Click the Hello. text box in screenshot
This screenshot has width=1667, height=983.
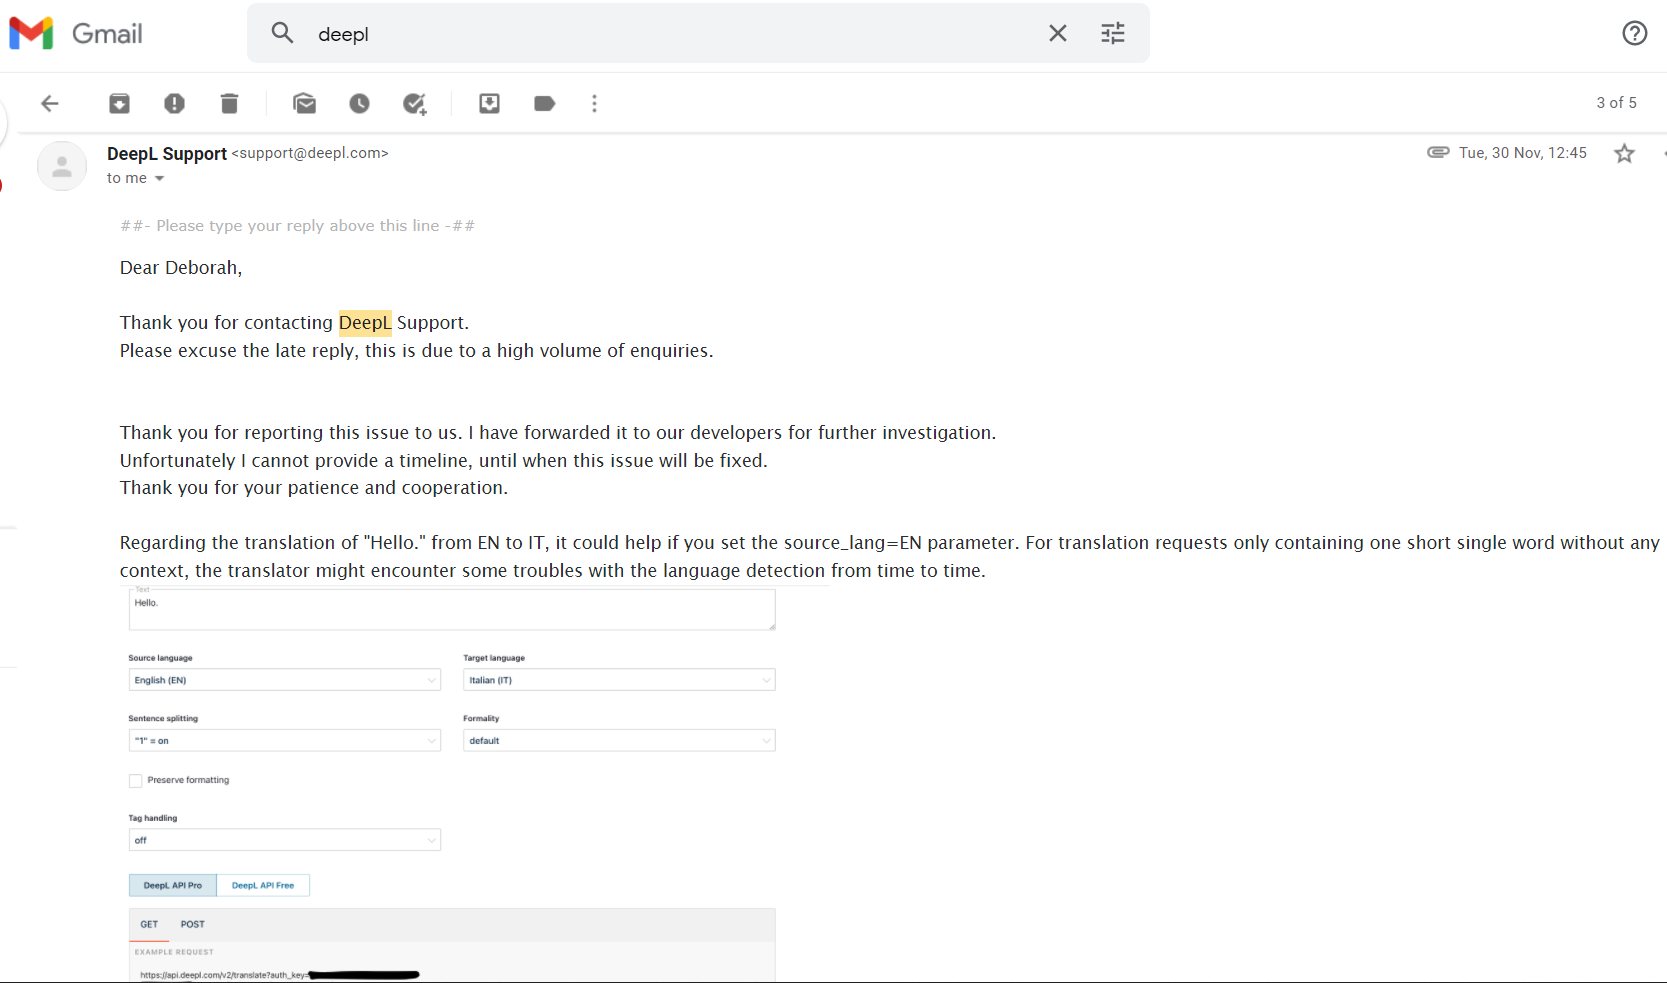pyautogui.click(x=452, y=609)
